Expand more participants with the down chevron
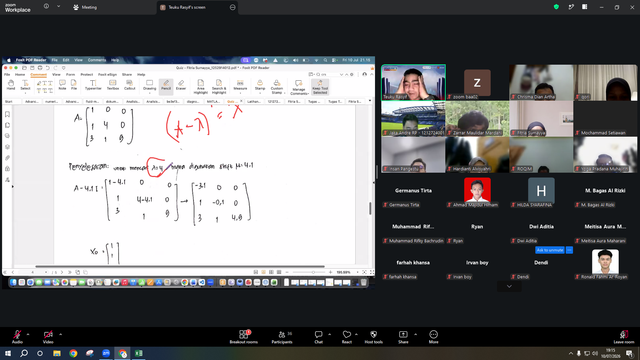 pyautogui.click(x=509, y=286)
